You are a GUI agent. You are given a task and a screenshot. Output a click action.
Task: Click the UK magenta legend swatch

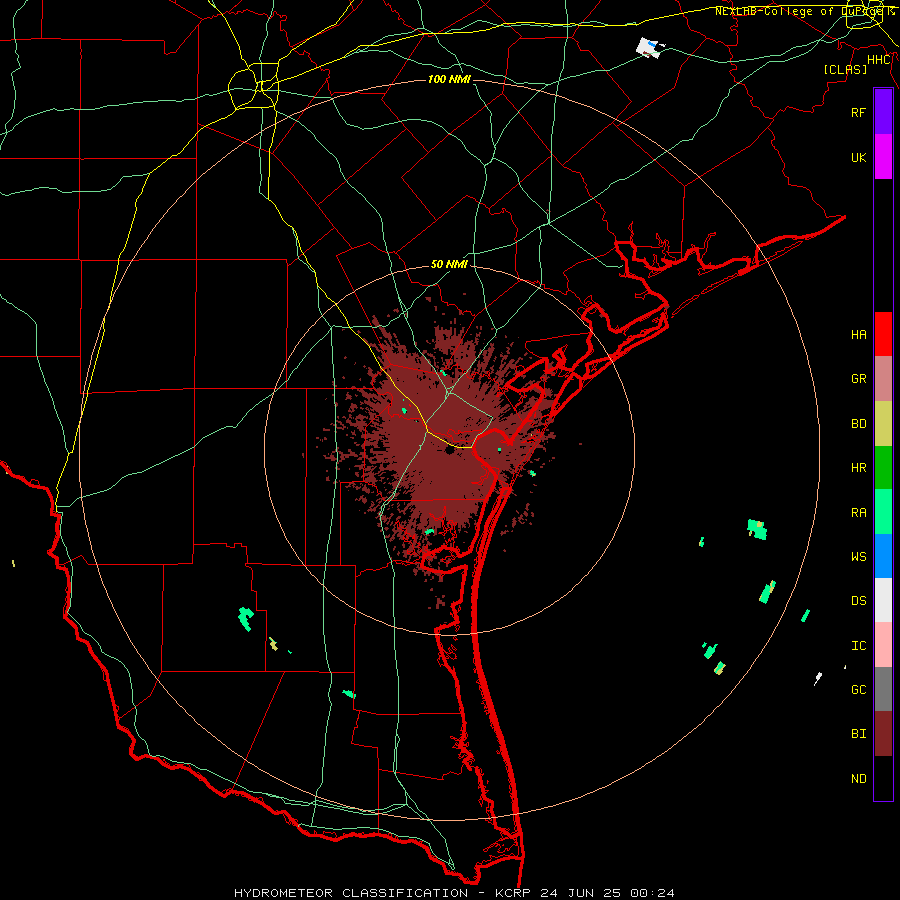click(883, 157)
